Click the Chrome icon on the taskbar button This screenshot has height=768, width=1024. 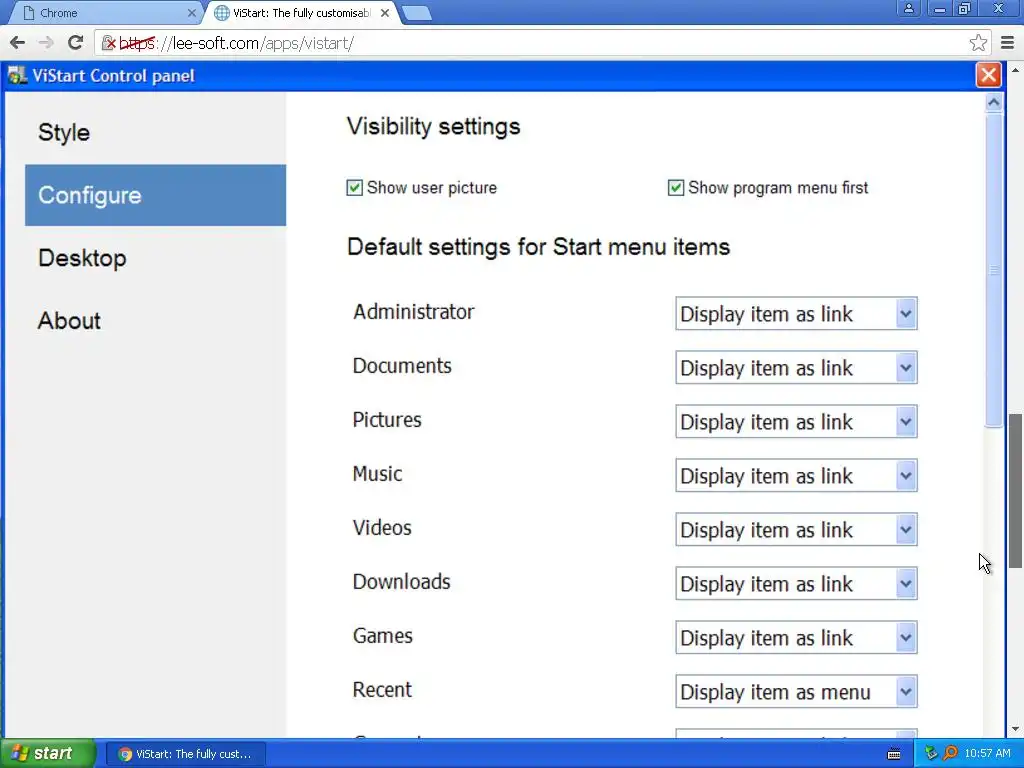click(125, 754)
